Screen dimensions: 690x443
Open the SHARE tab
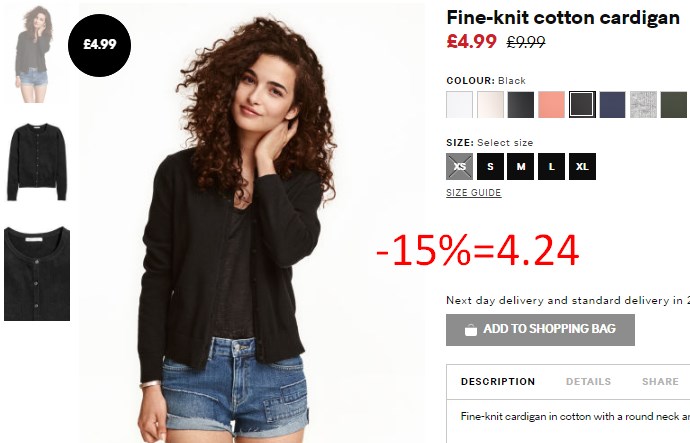point(660,381)
